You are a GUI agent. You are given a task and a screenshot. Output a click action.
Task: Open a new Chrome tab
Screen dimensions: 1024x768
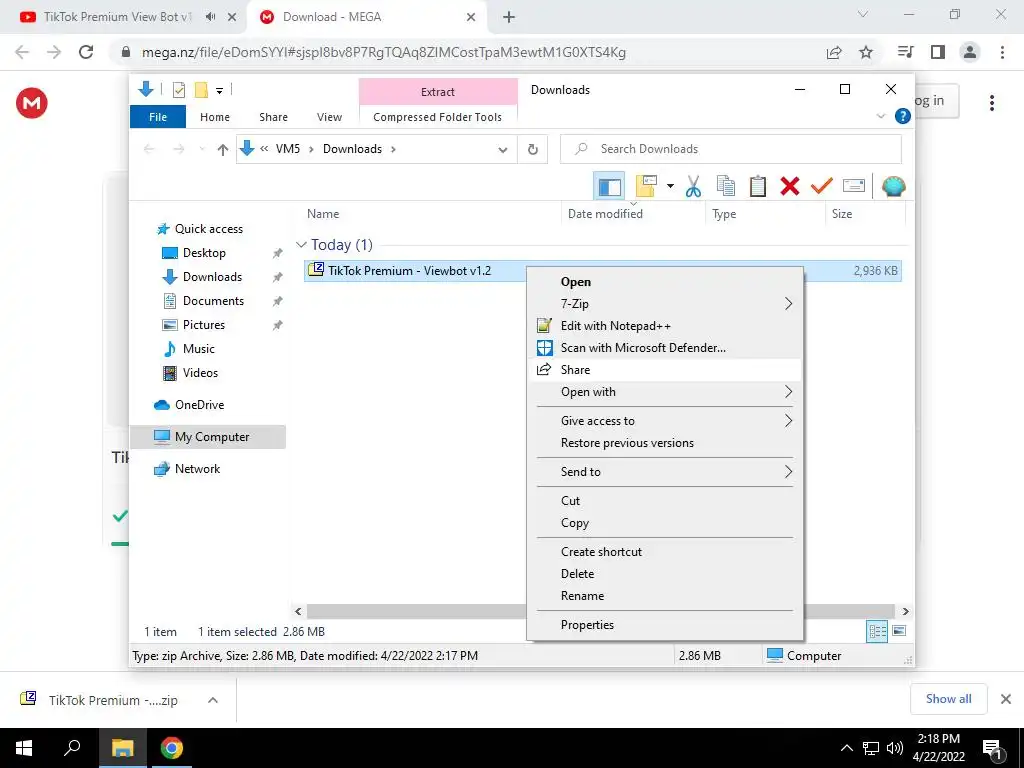tap(509, 17)
